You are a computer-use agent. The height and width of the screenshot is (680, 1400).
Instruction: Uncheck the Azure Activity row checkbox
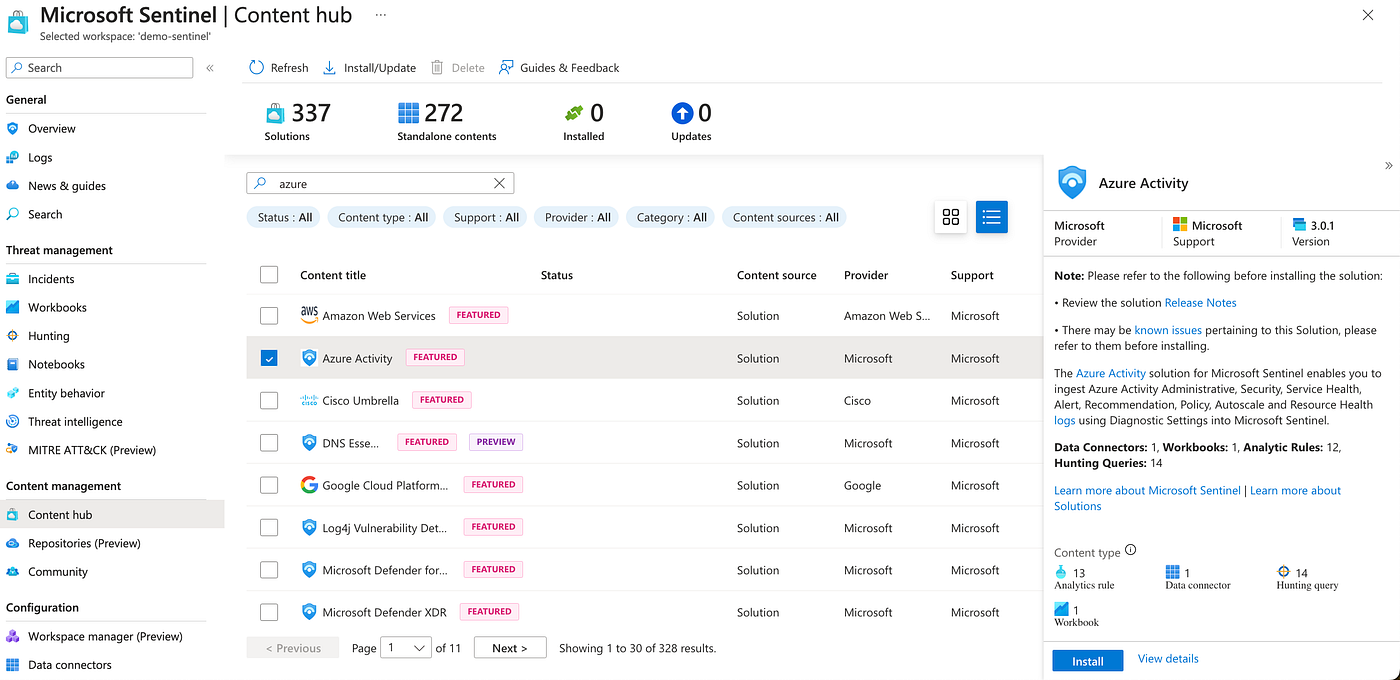tap(269, 358)
